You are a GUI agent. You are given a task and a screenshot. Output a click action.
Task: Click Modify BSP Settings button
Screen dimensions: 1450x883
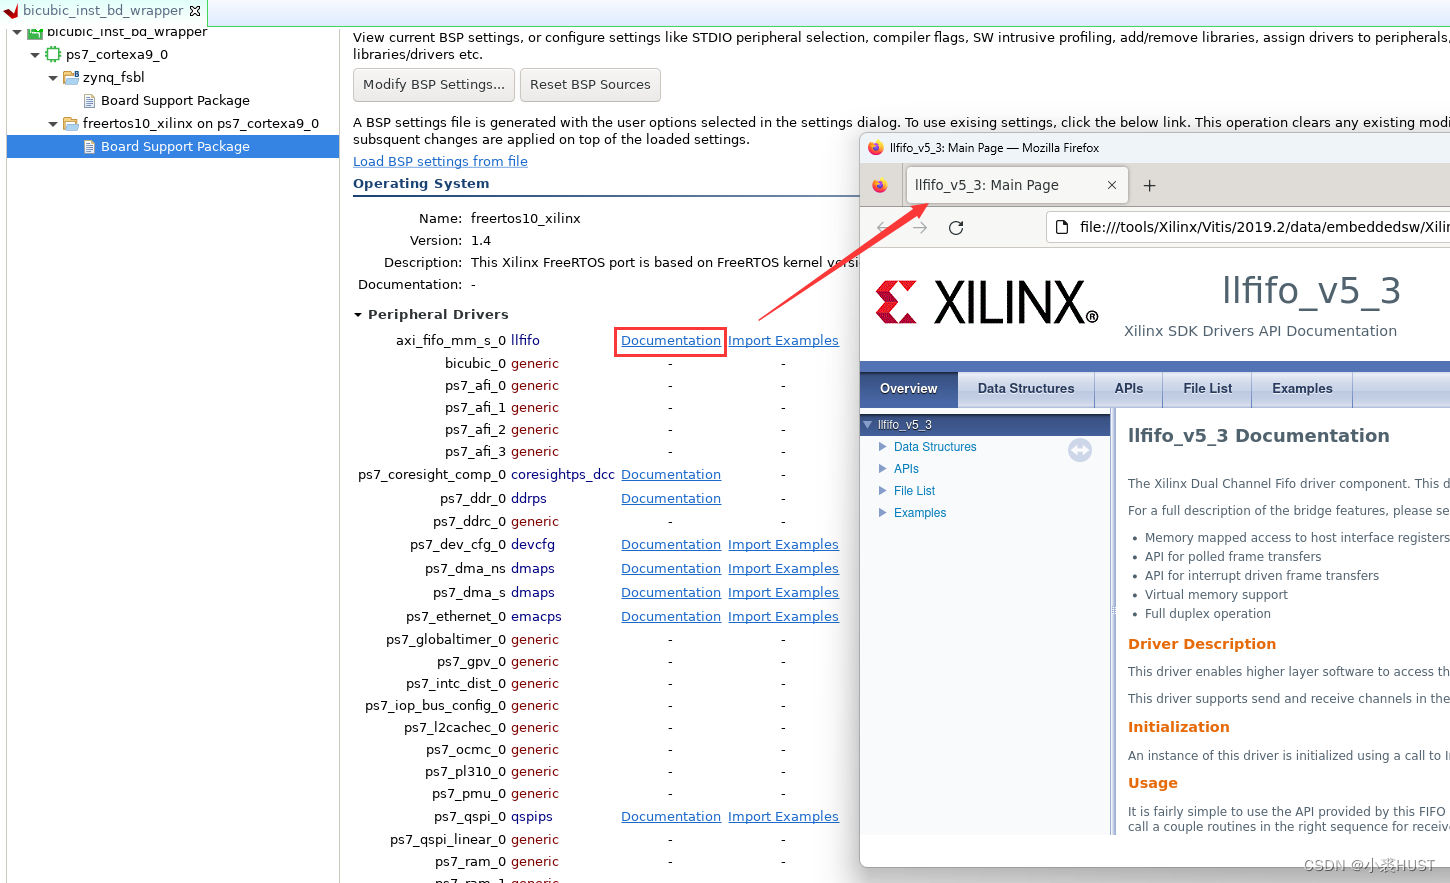point(434,85)
